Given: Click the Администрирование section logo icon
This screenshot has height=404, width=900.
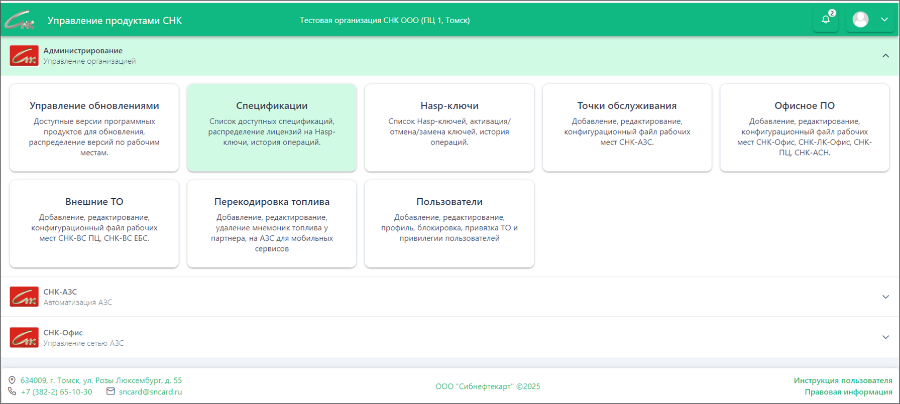Looking at the screenshot, I should (23, 55).
